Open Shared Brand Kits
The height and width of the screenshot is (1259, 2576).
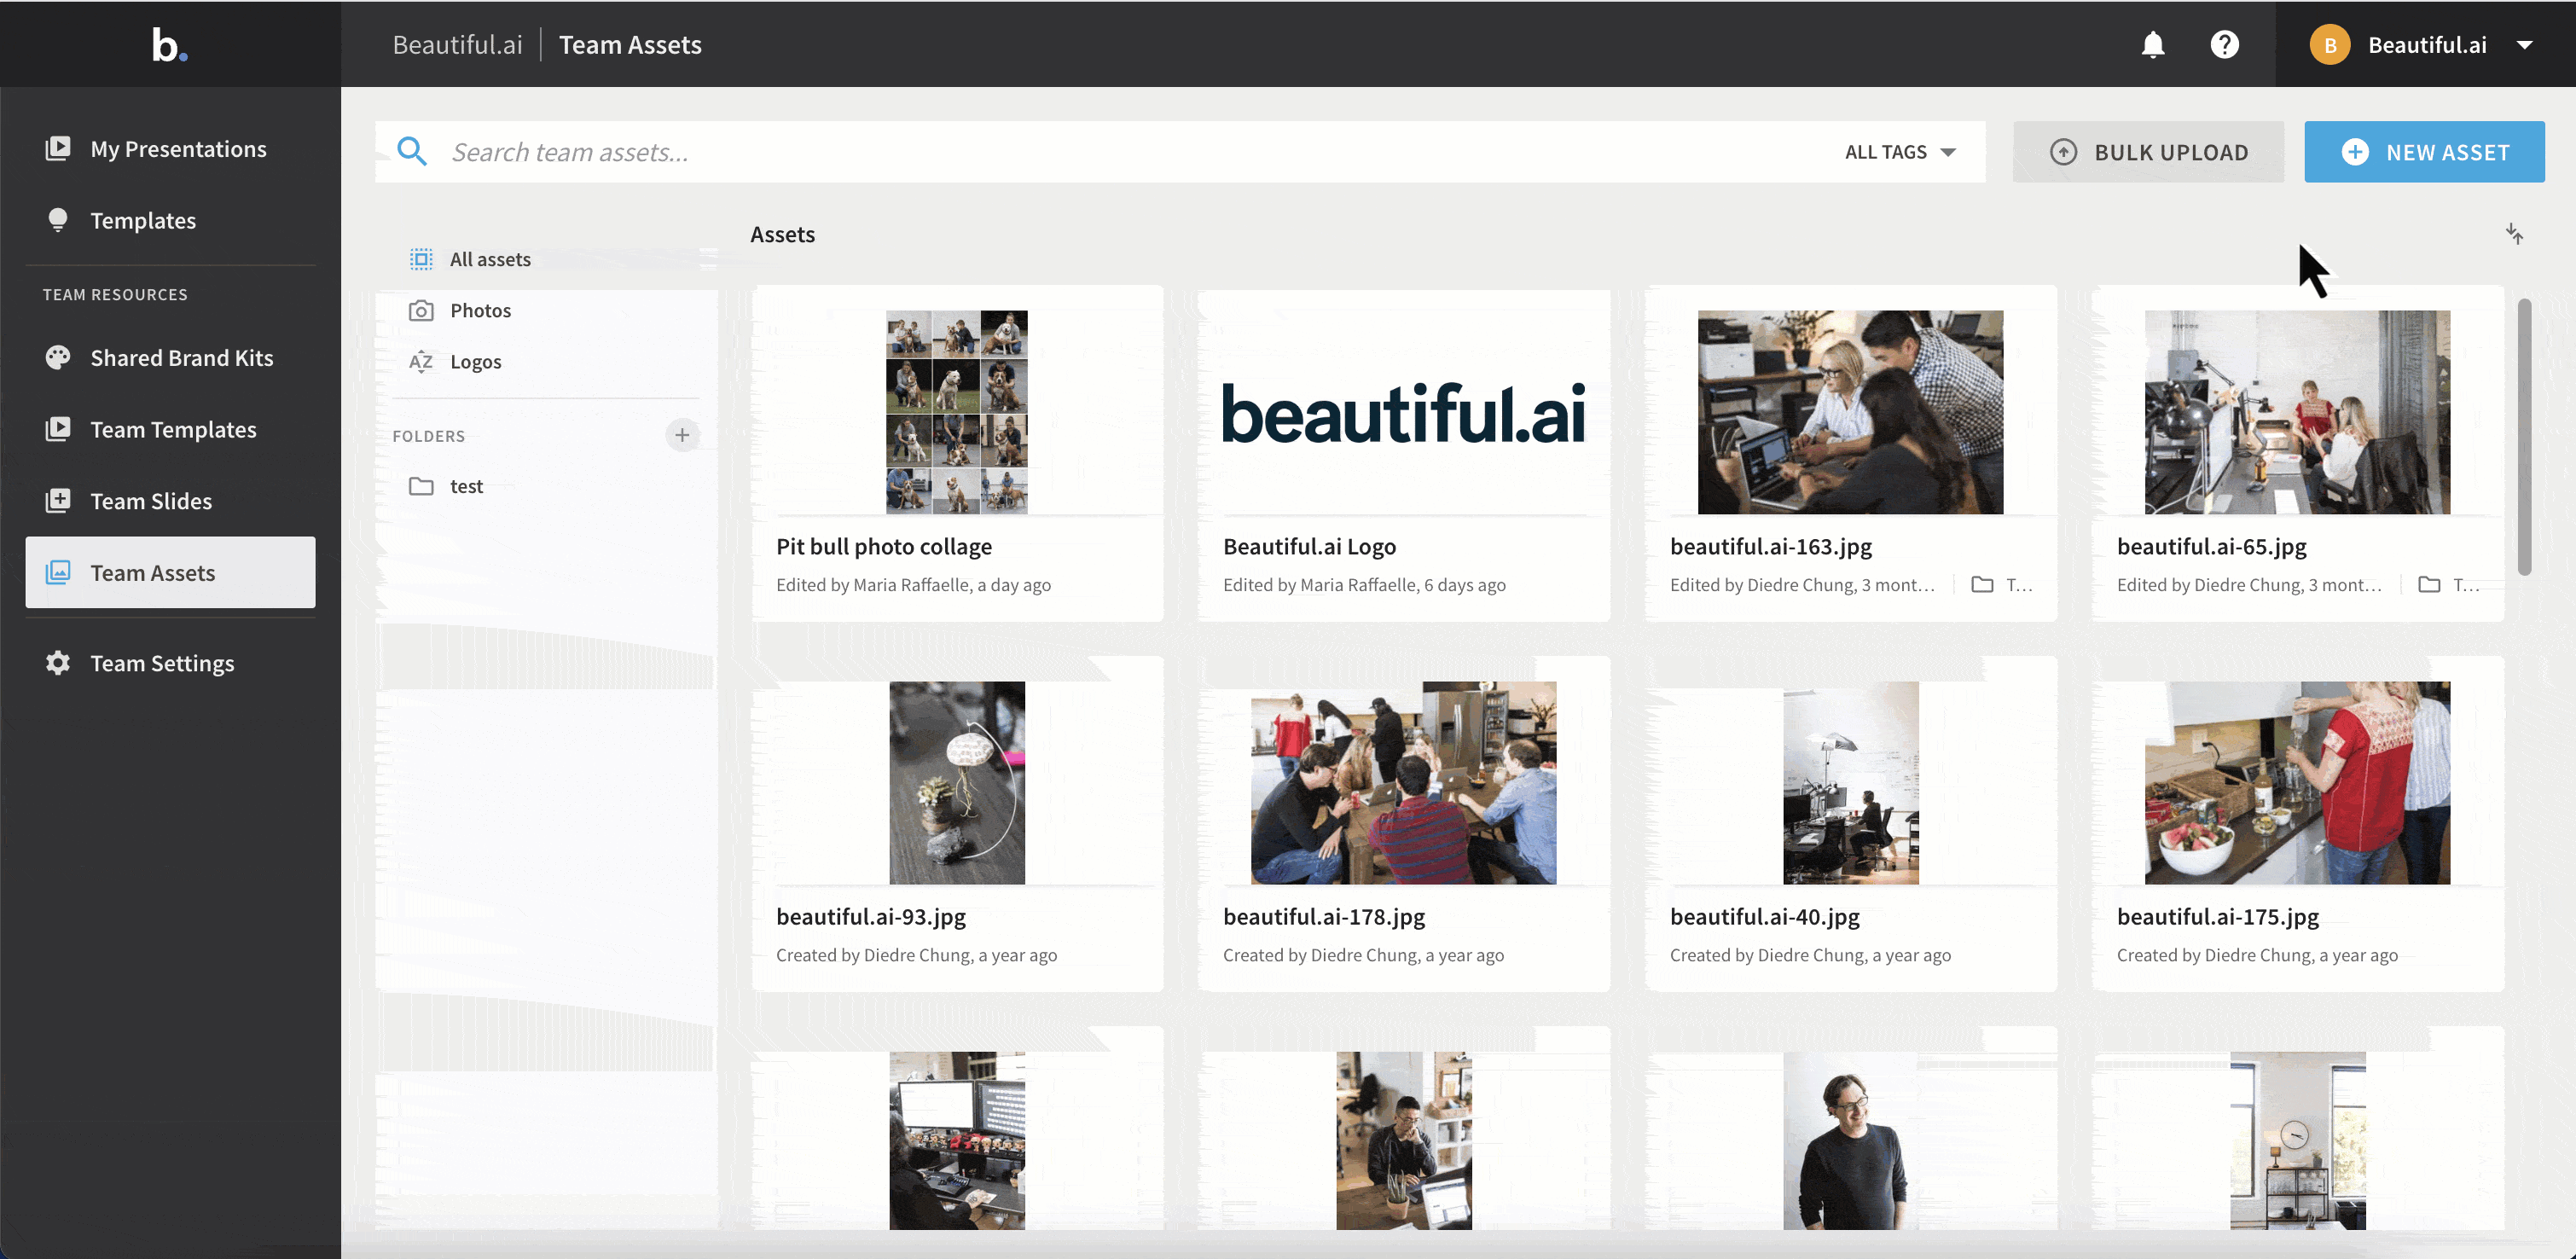click(171, 358)
